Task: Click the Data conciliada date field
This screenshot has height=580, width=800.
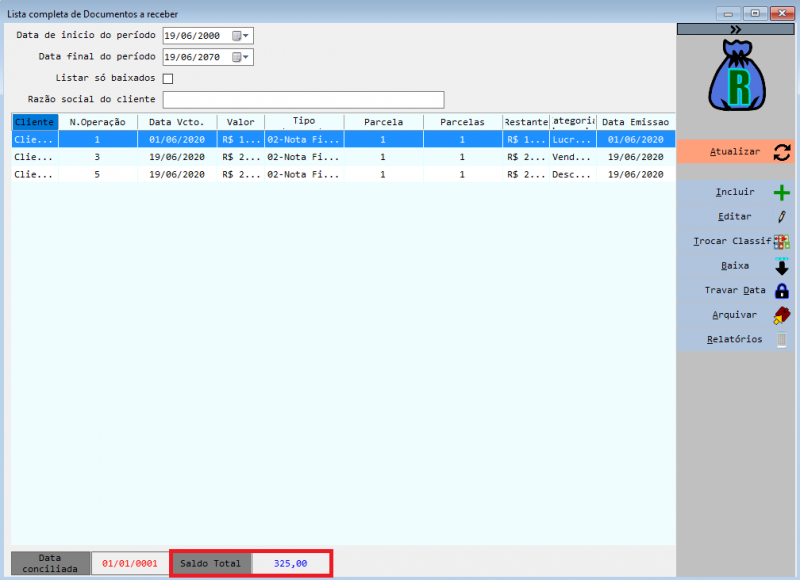Action: tap(129, 564)
